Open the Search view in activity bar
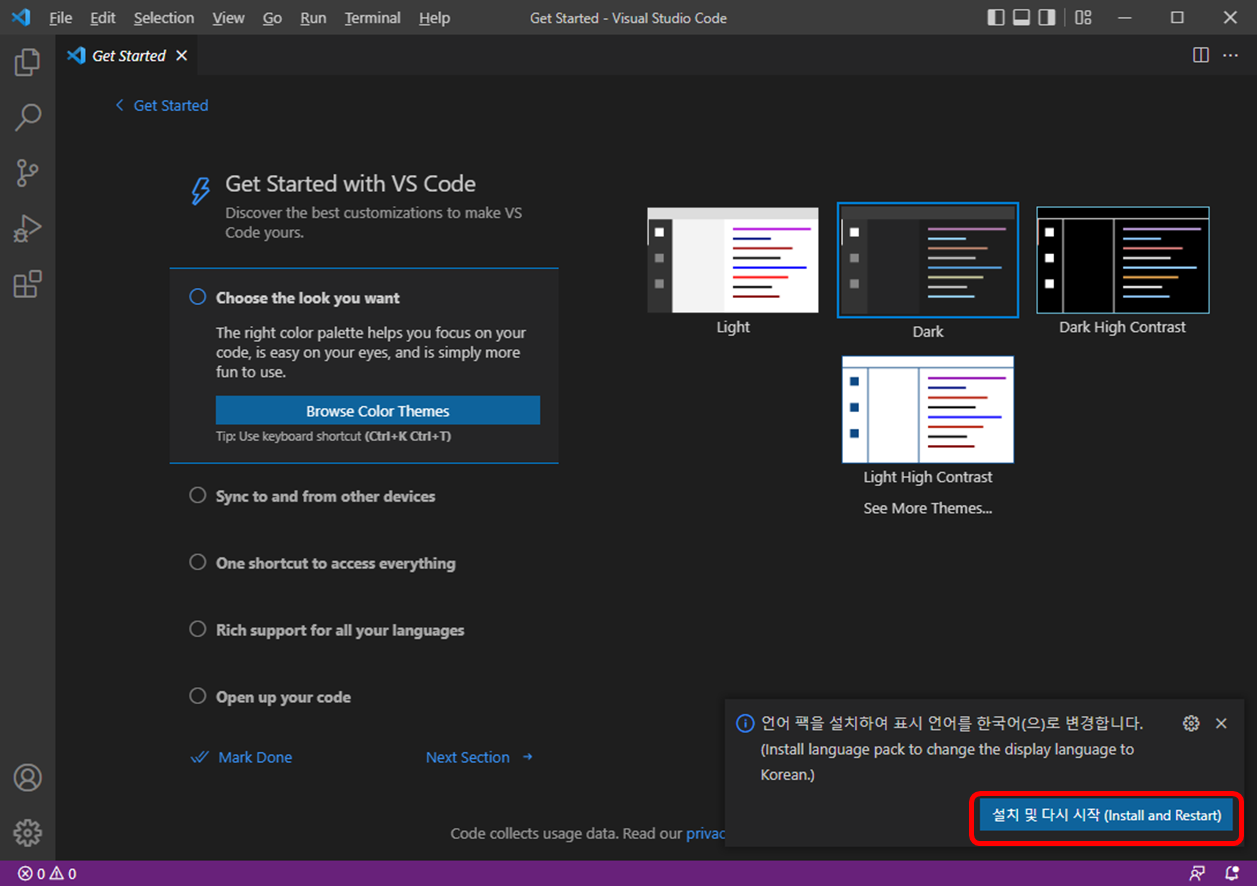The image size is (1257, 886). click(27, 118)
